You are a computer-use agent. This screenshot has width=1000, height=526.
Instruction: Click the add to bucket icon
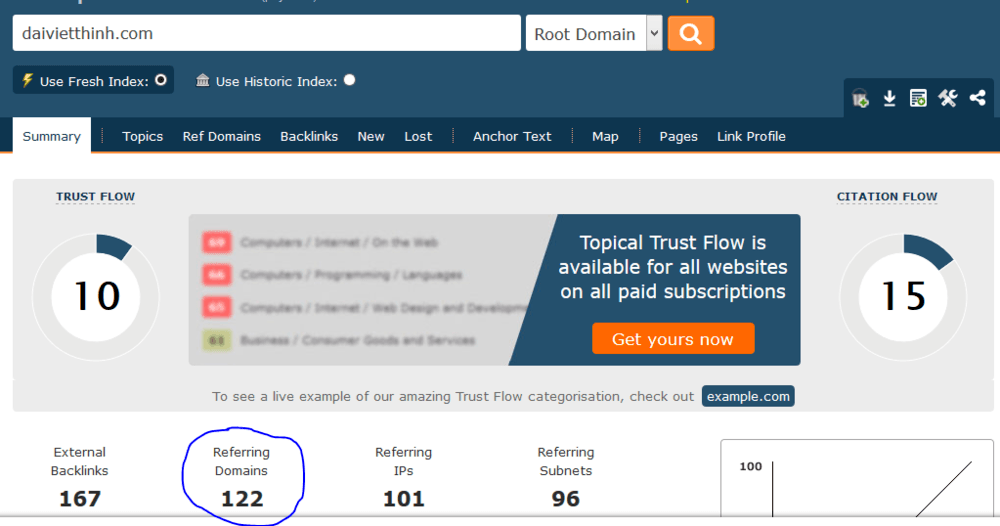tap(860, 98)
